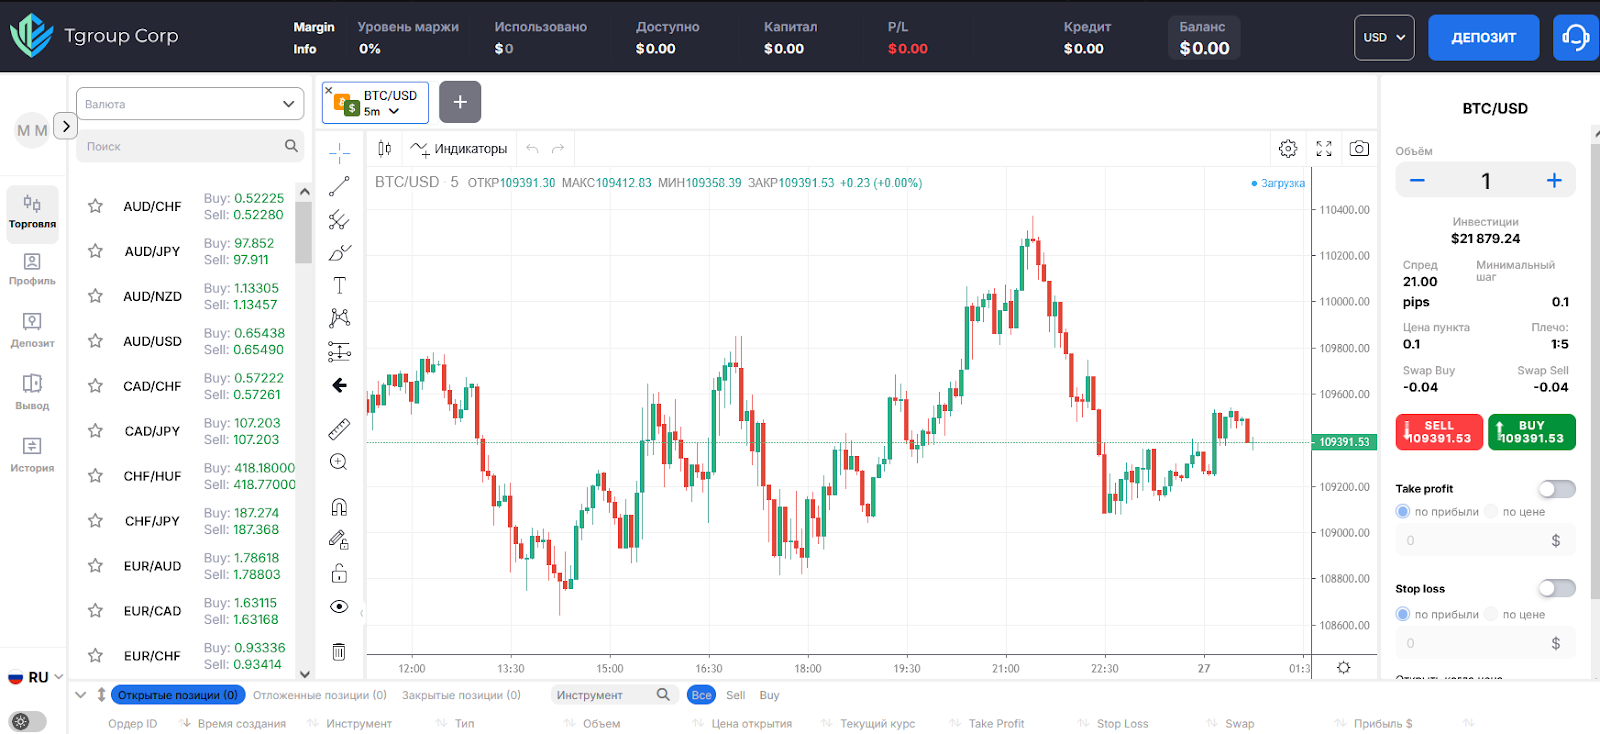
Task: Select the trend line drawing tool
Action: click(339, 186)
